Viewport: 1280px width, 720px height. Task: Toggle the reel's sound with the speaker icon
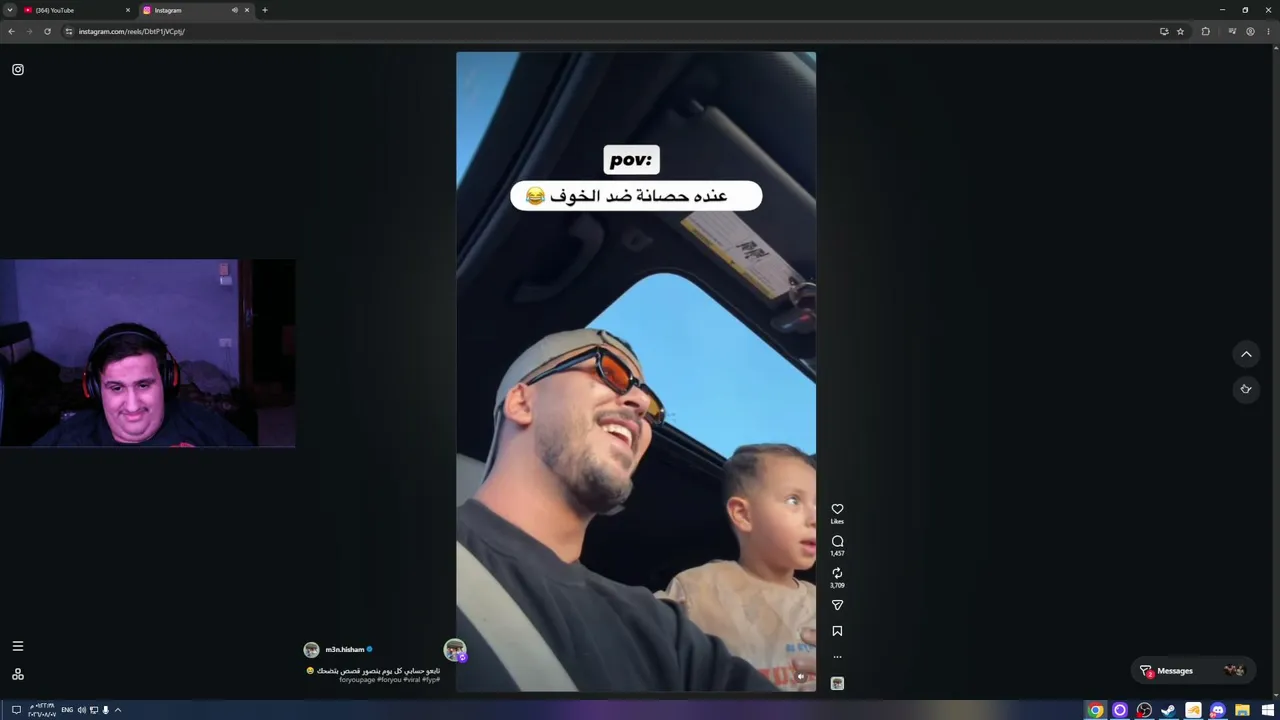tap(800, 677)
